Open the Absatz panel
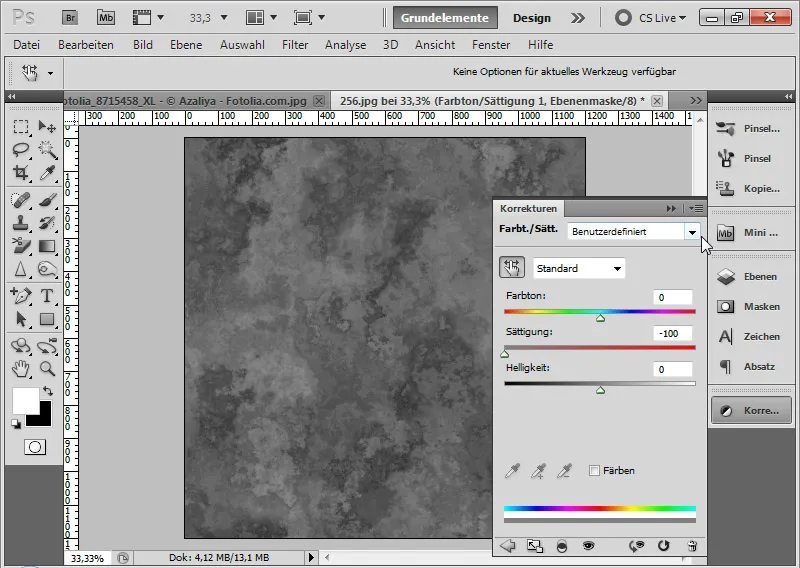 pyautogui.click(x=750, y=366)
